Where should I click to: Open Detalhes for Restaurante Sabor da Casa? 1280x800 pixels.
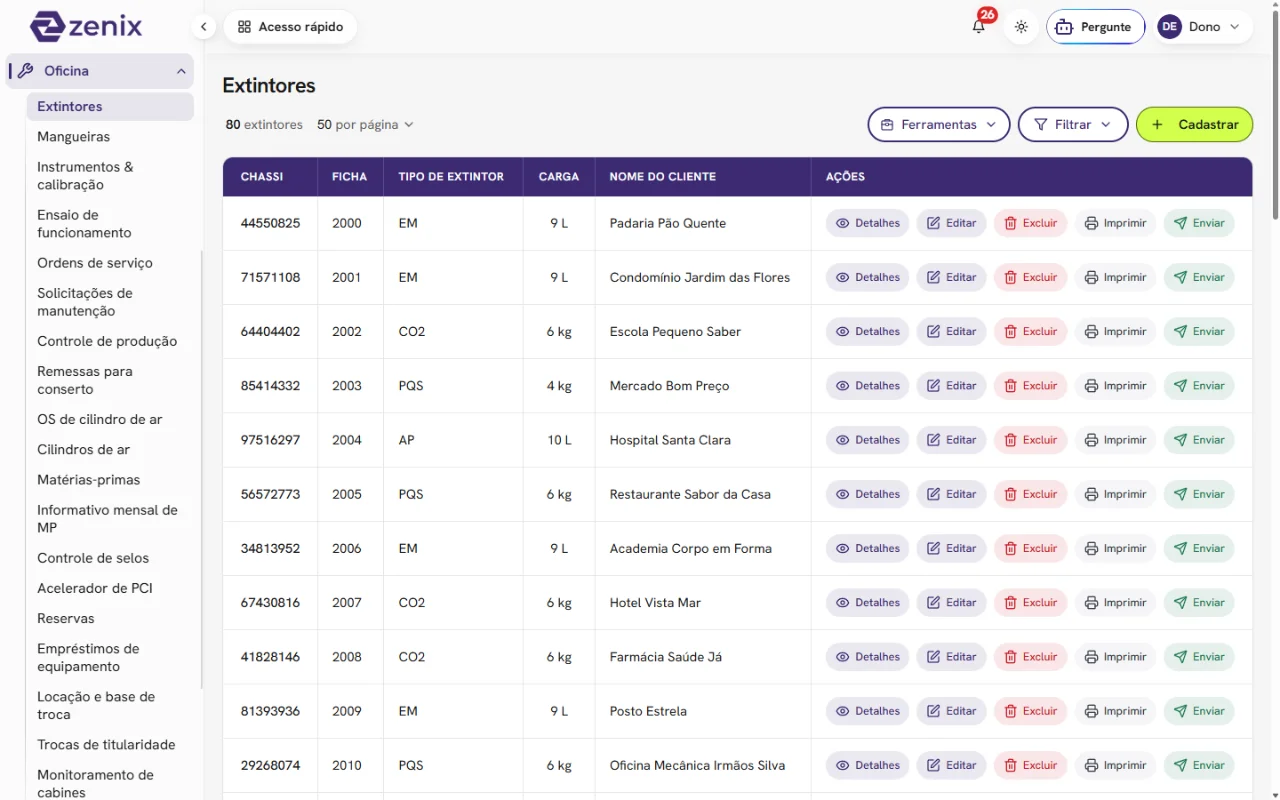pos(867,494)
